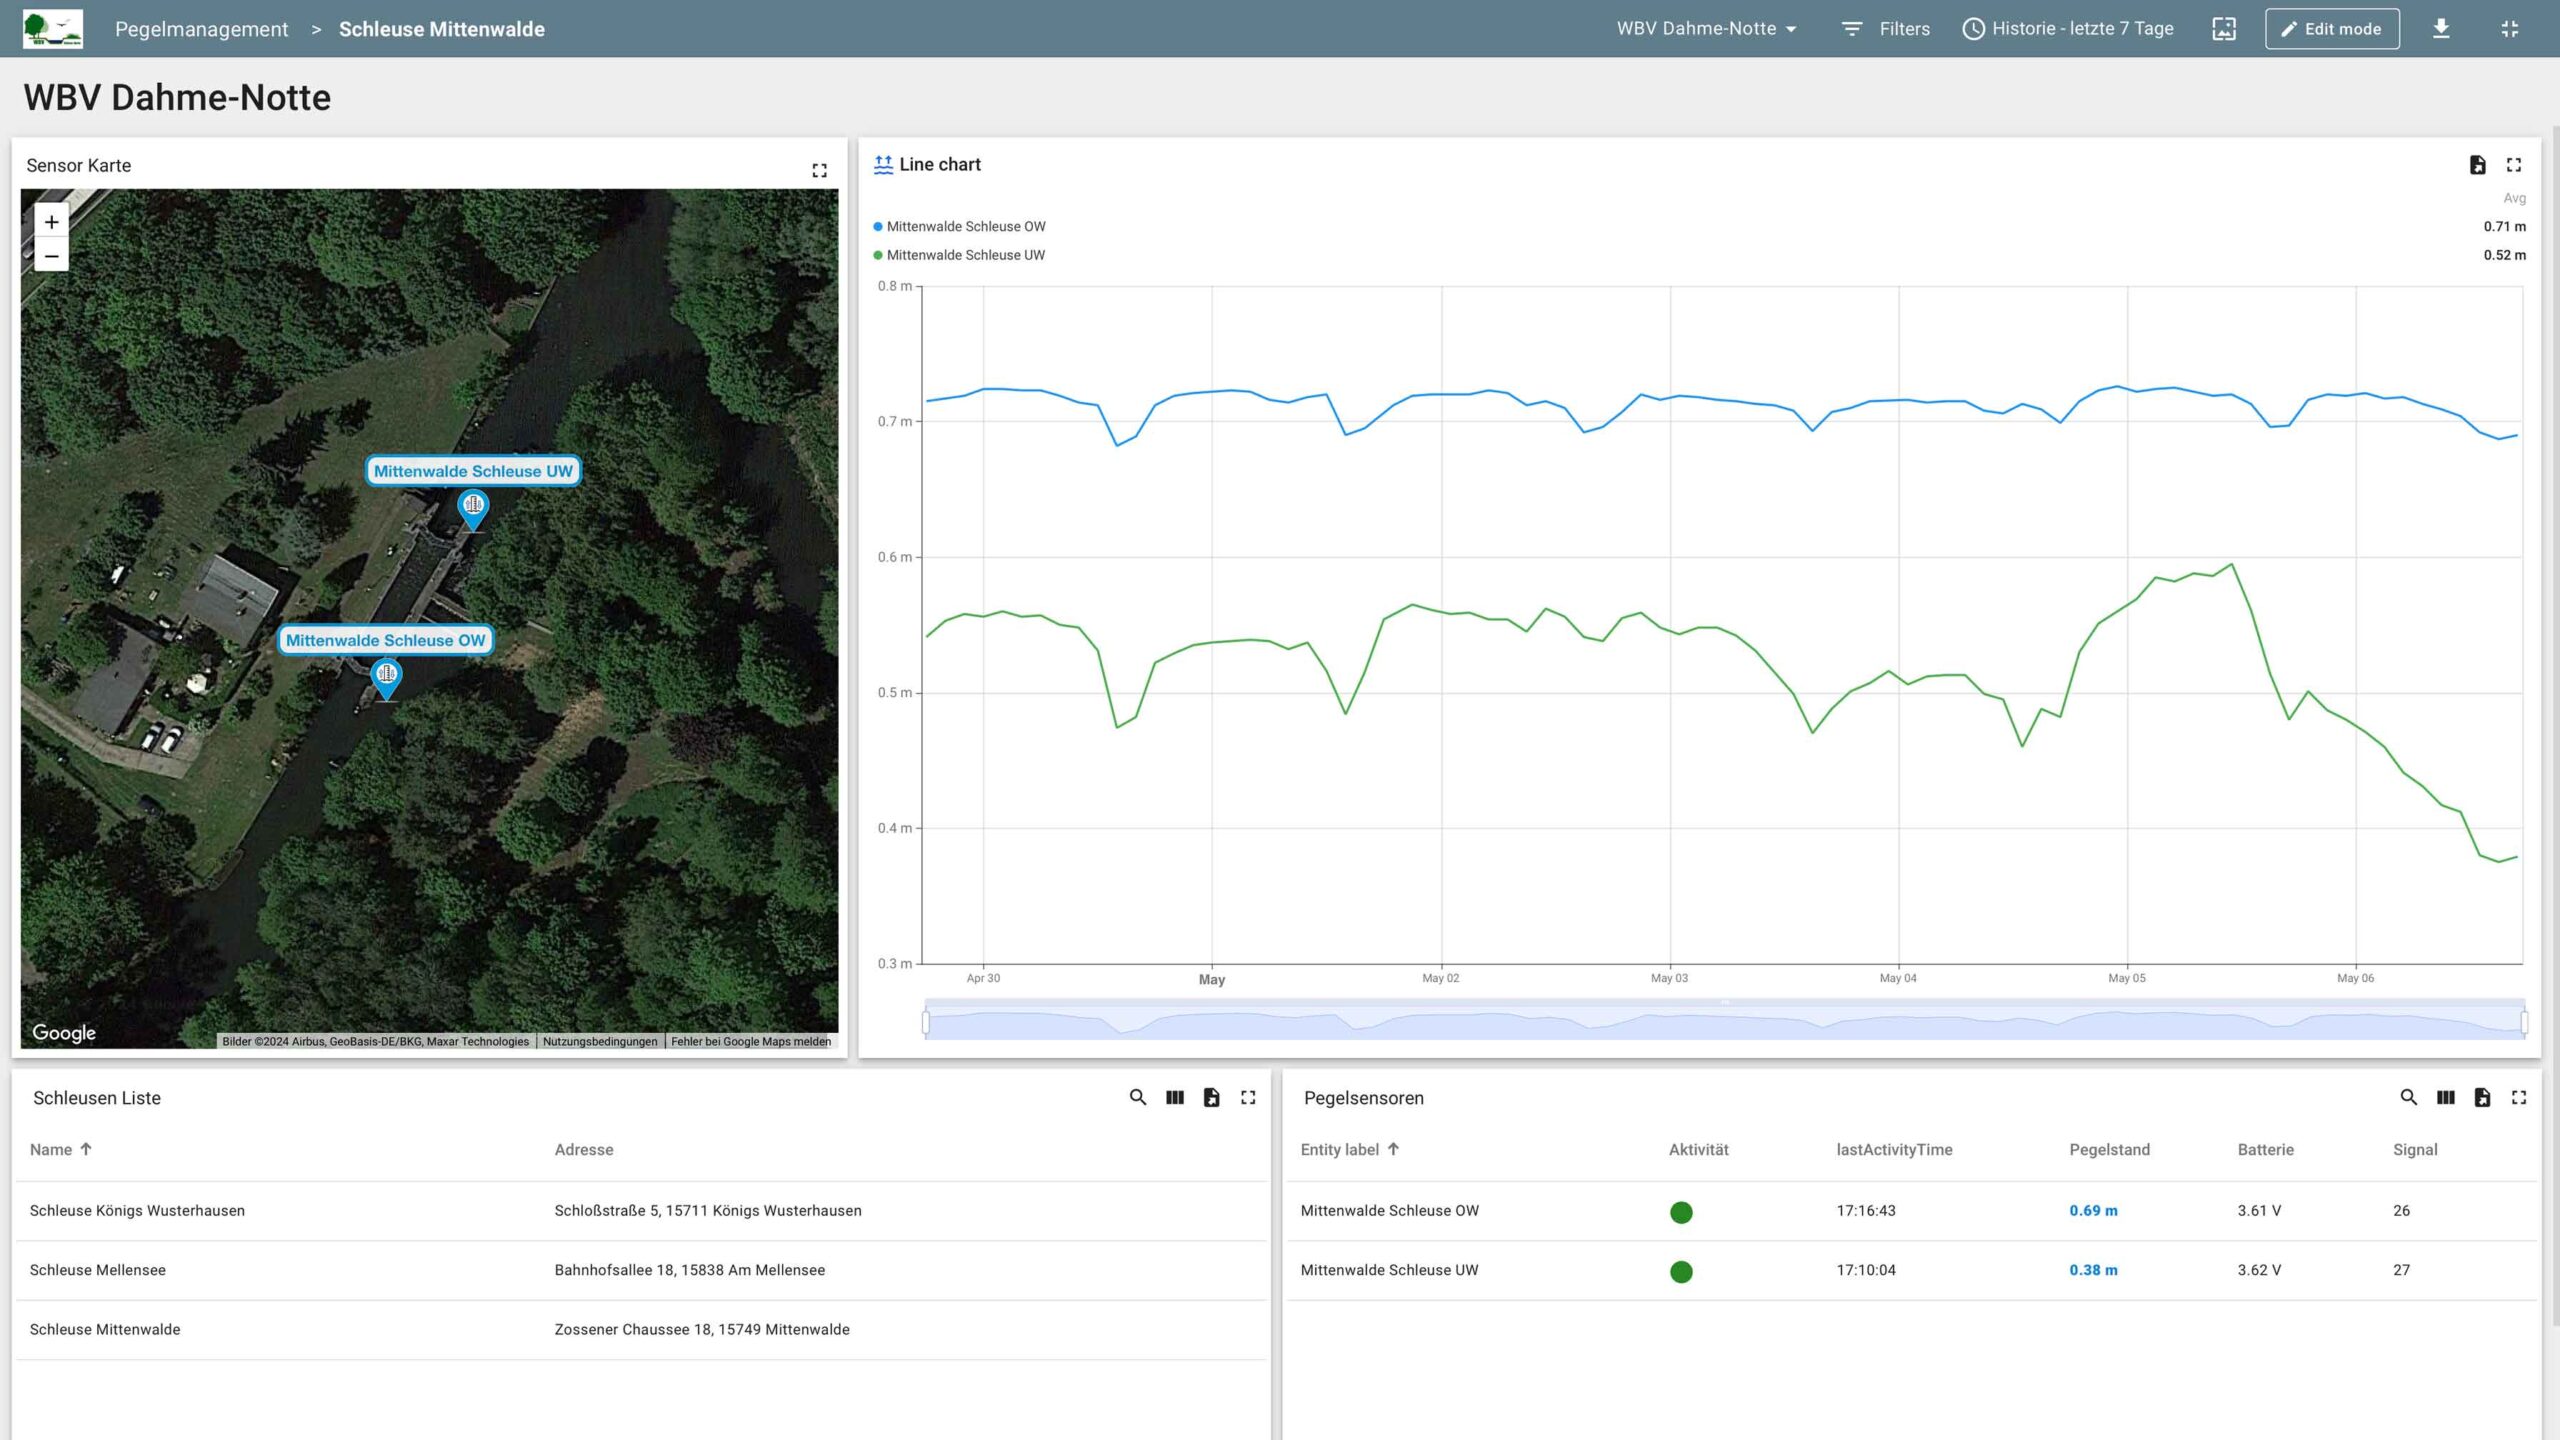Click the Edit mode button
This screenshot has height=1440, width=2560.
[x=2331, y=29]
